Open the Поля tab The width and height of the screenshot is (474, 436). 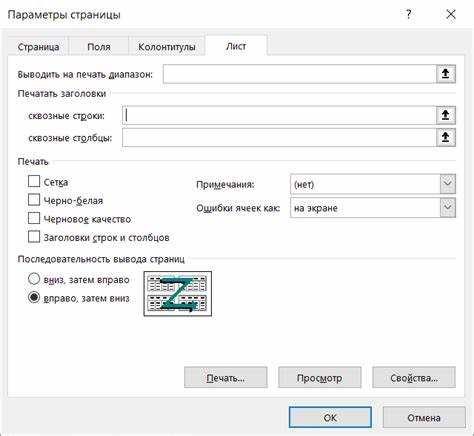[99, 47]
